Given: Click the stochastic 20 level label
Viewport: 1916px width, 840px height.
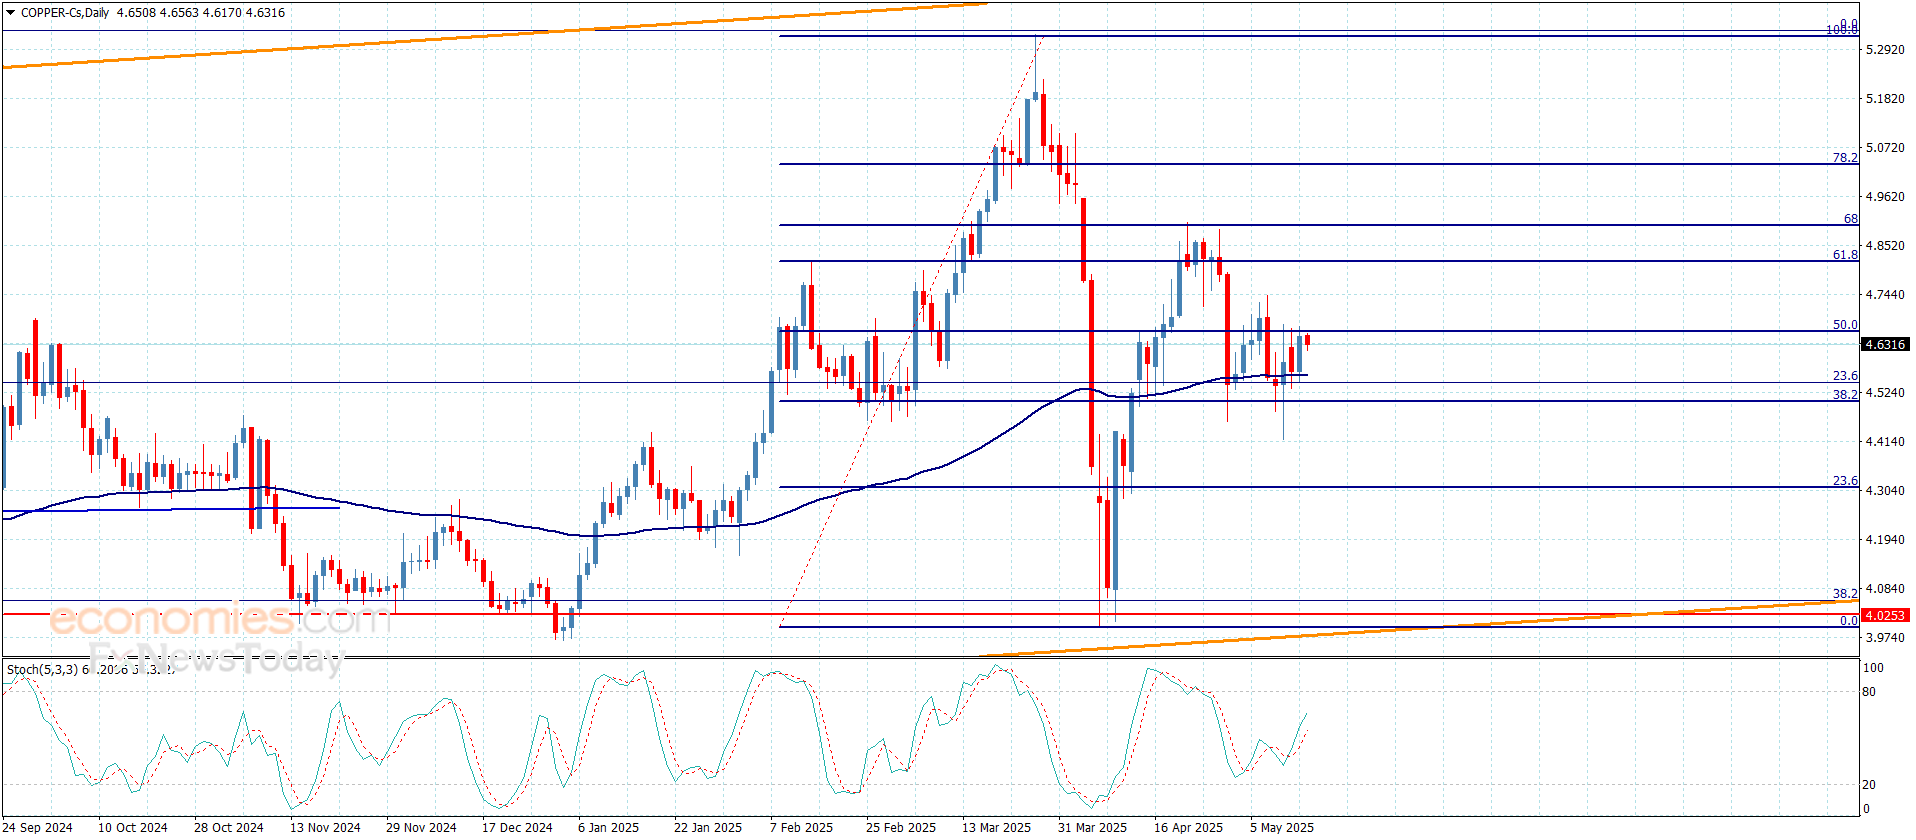Looking at the screenshot, I should [1869, 785].
